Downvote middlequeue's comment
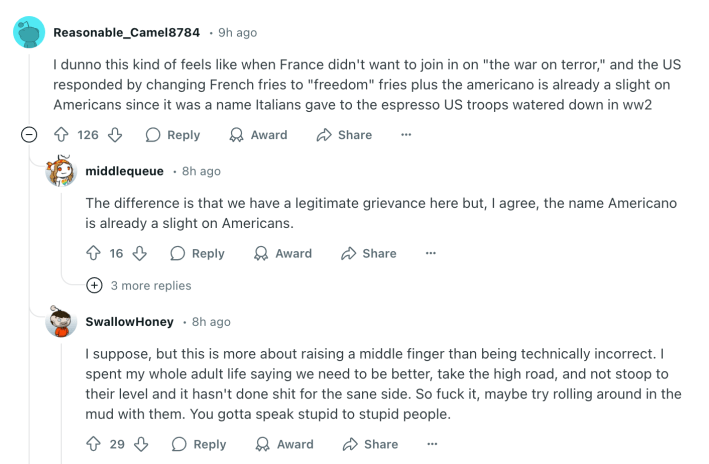 pos(140,254)
